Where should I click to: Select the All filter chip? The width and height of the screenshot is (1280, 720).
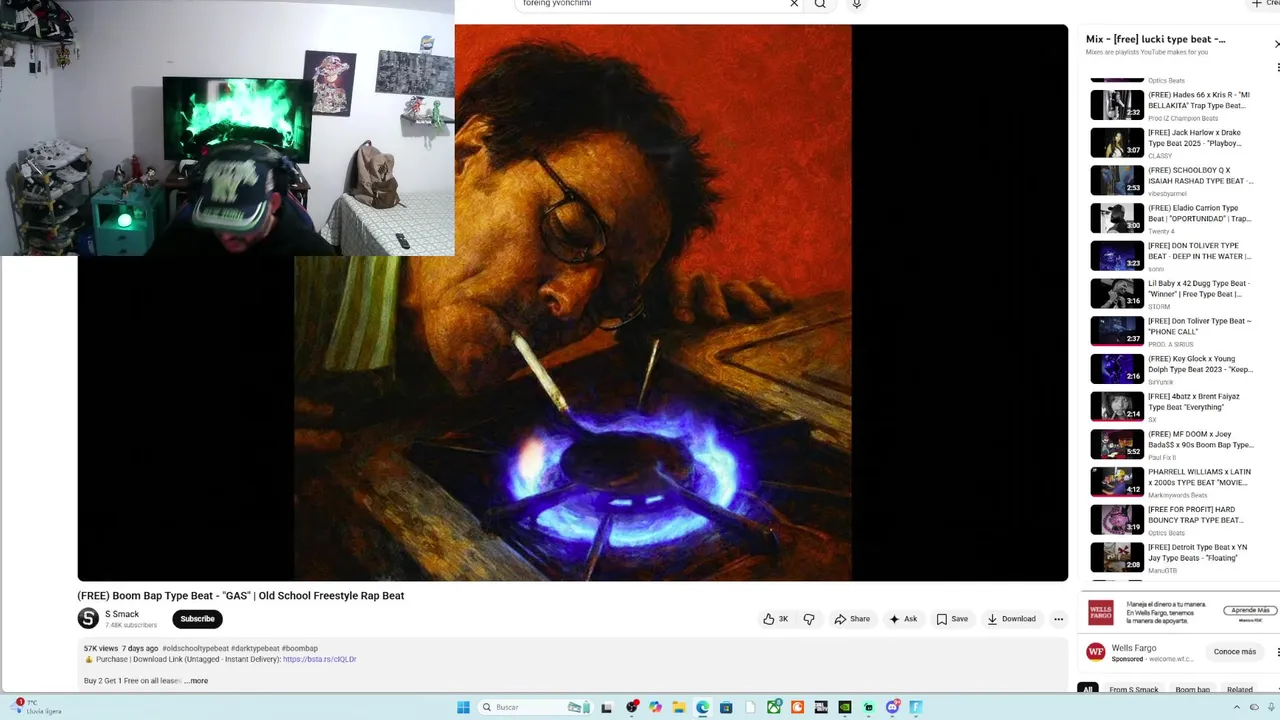pyautogui.click(x=1087, y=689)
